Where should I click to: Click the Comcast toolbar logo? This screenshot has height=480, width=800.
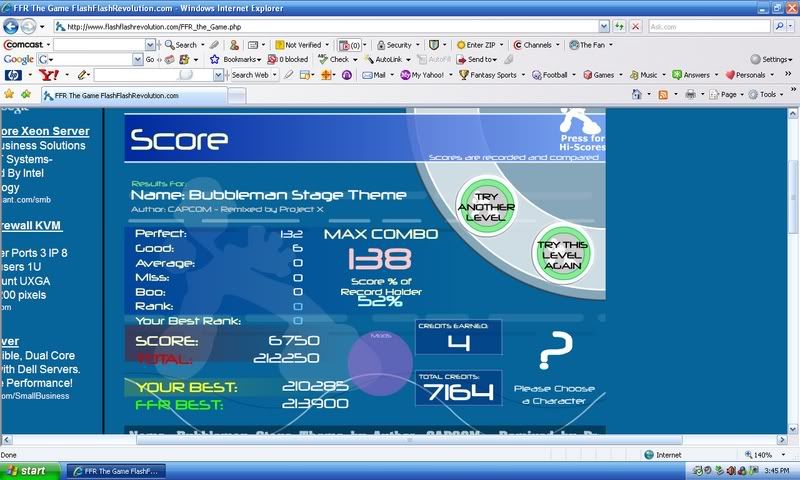point(25,45)
